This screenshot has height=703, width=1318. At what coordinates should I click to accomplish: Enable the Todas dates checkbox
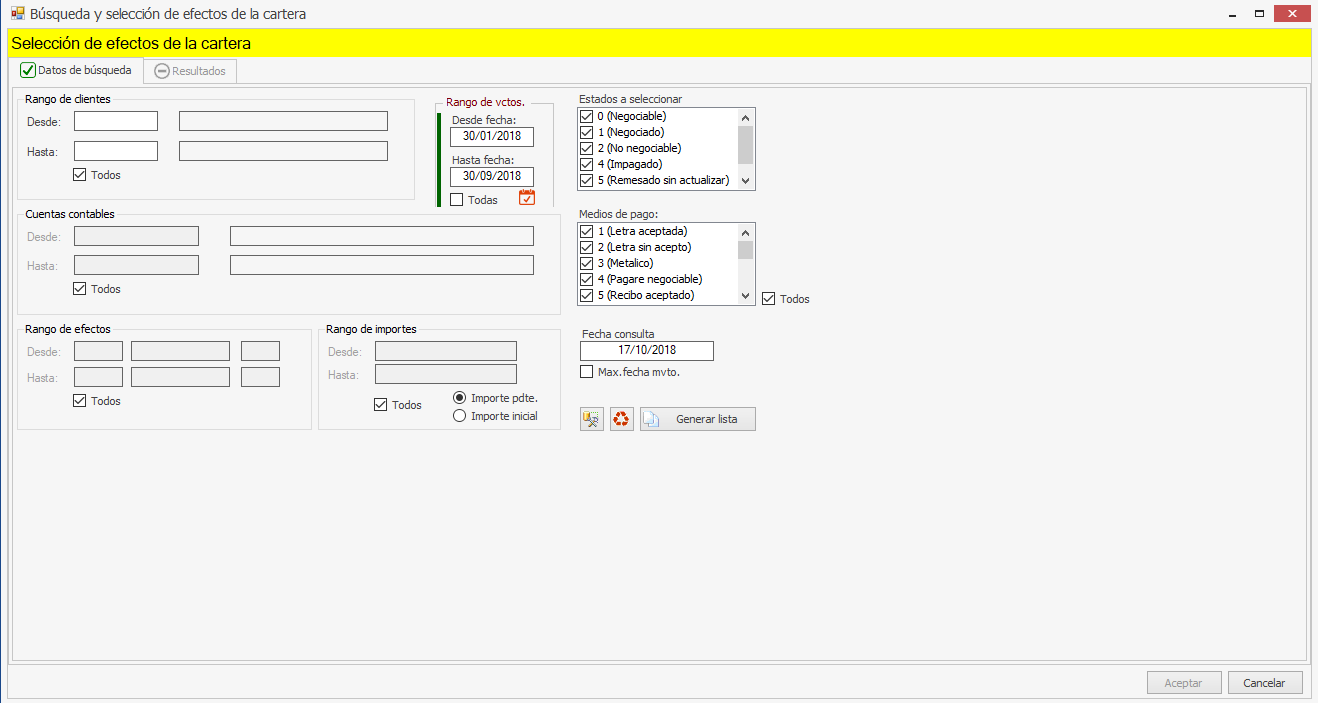457,200
